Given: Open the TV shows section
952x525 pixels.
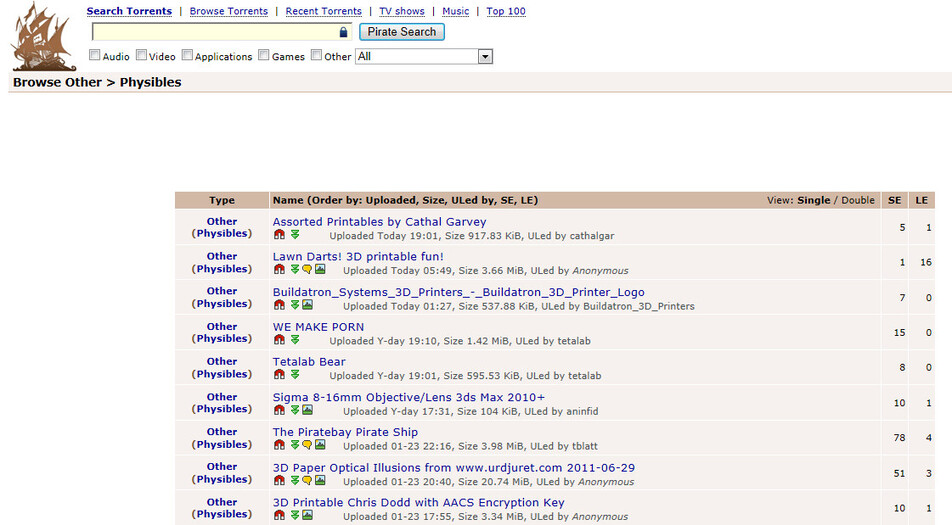Looking at the screenshot, I should [x=402, y=11].
